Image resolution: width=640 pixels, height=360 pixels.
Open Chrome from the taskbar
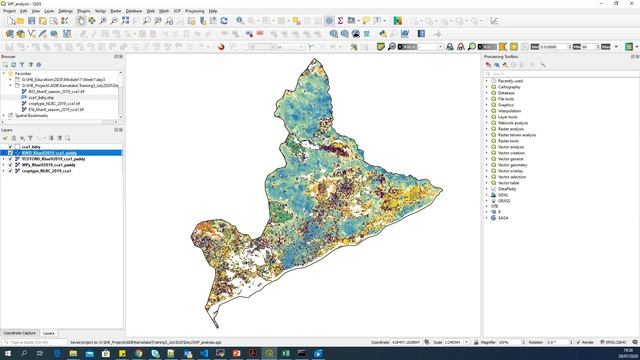139,353
